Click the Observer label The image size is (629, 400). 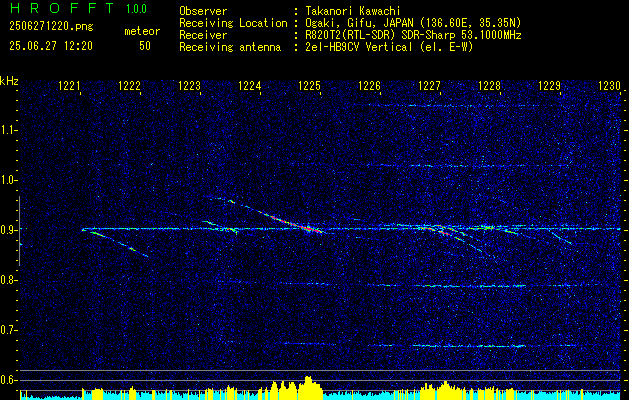coord(203,11)
